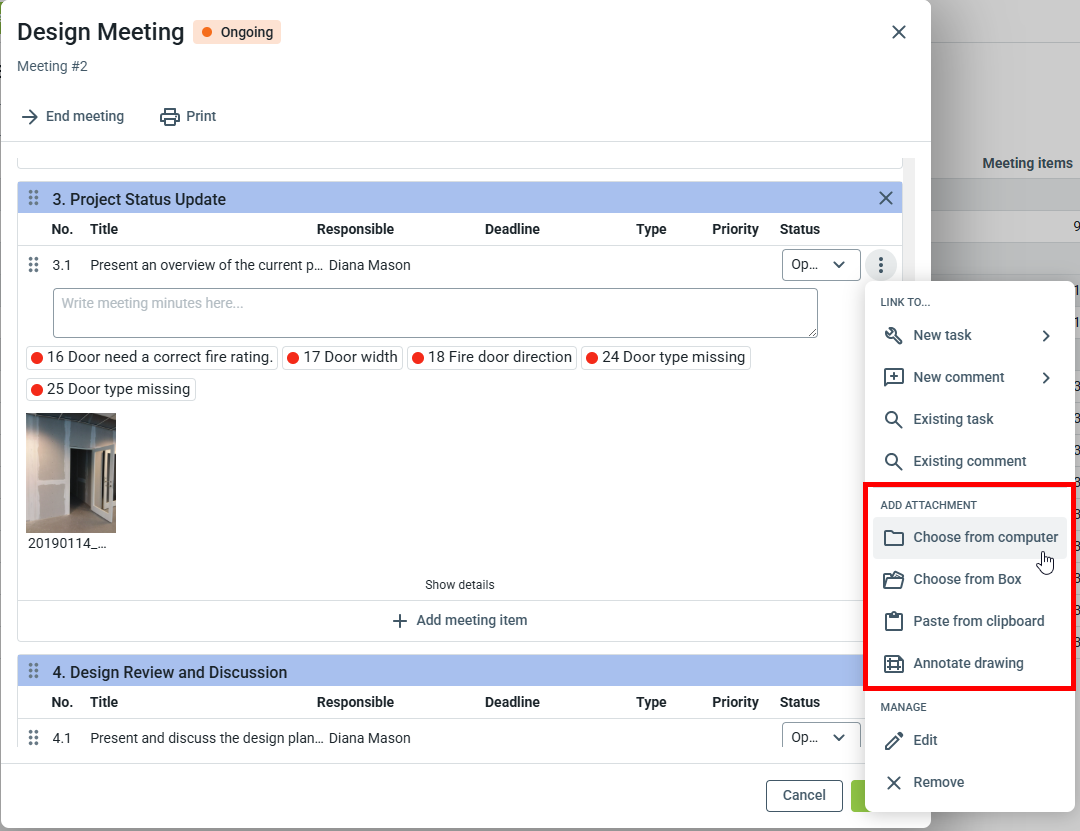
Task: Click the End meeting arrow icon
Action: tap(30, 117)
